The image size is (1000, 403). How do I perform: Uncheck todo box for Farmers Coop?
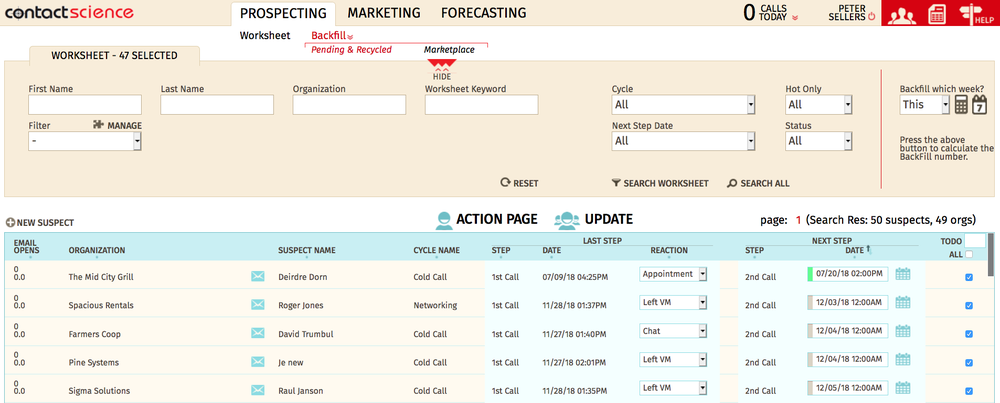(969, 334)
